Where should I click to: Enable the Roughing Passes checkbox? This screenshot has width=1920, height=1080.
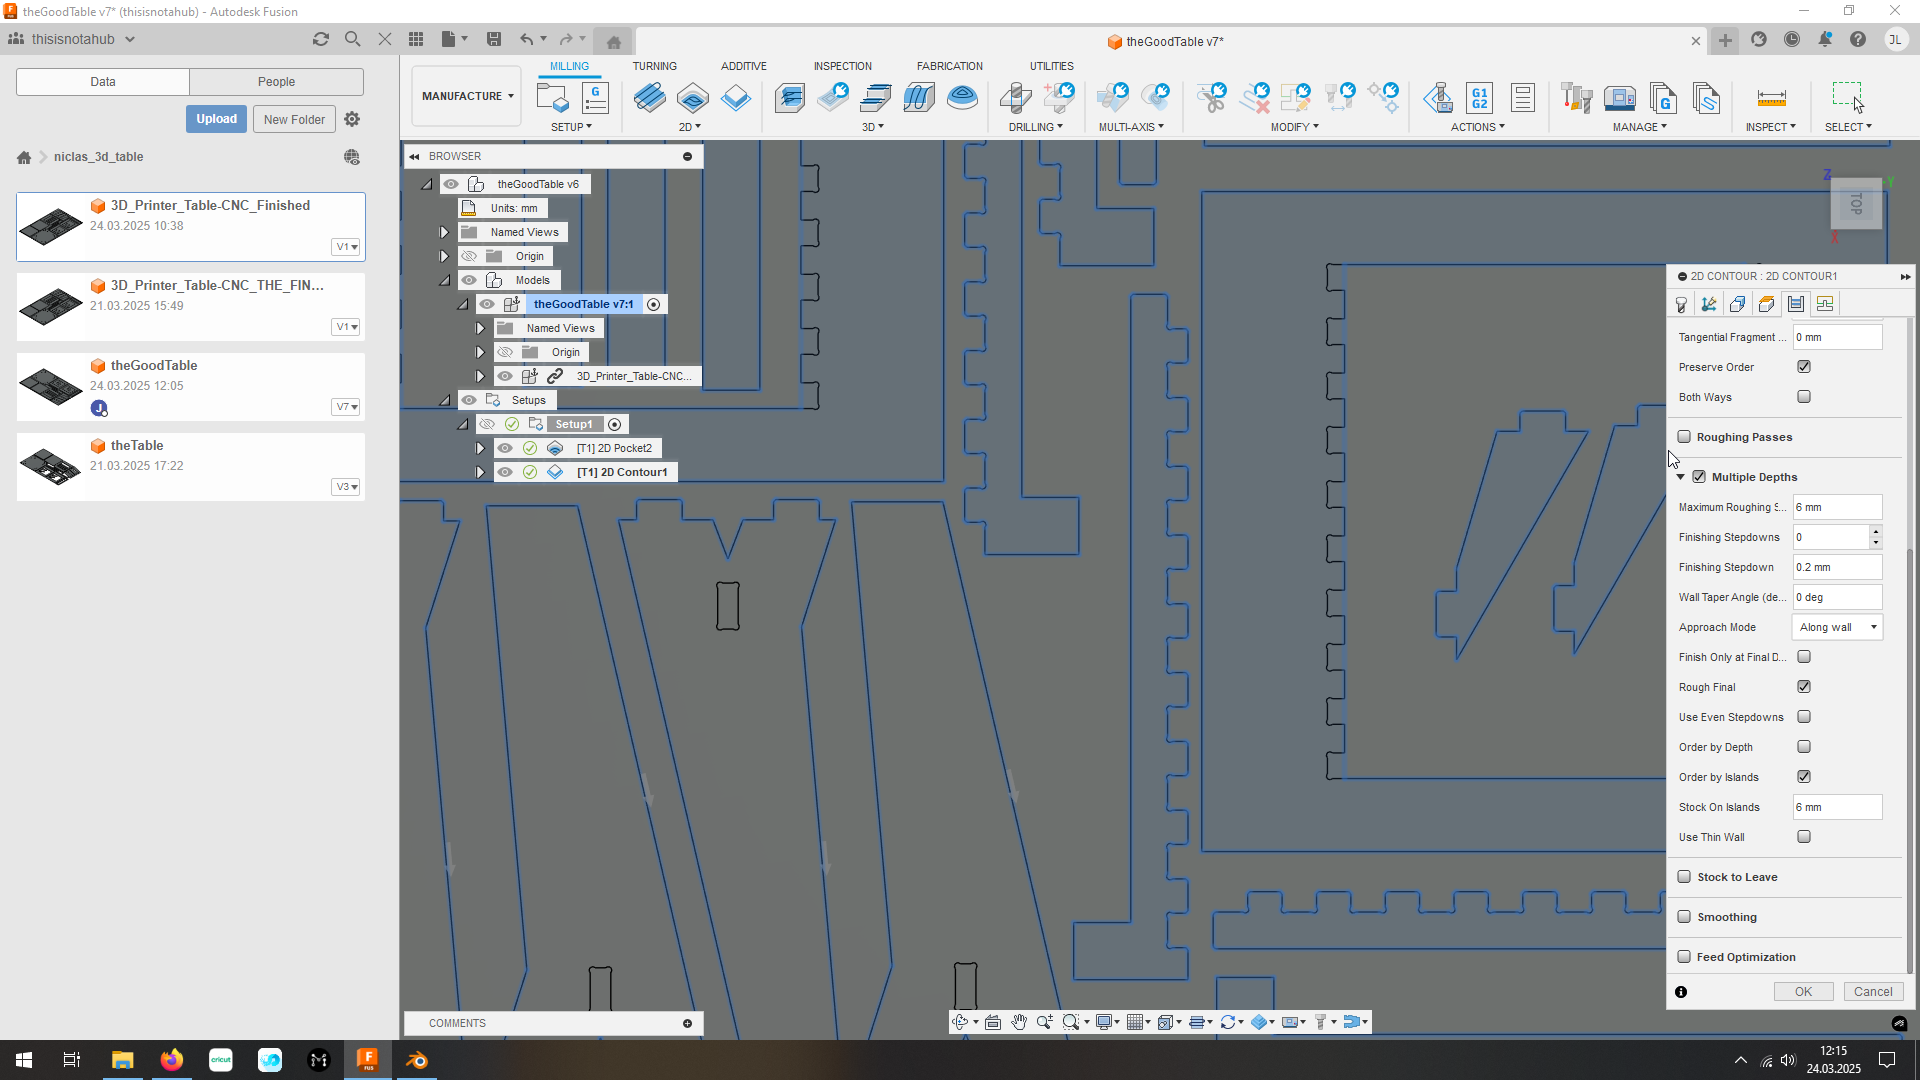1684,437
